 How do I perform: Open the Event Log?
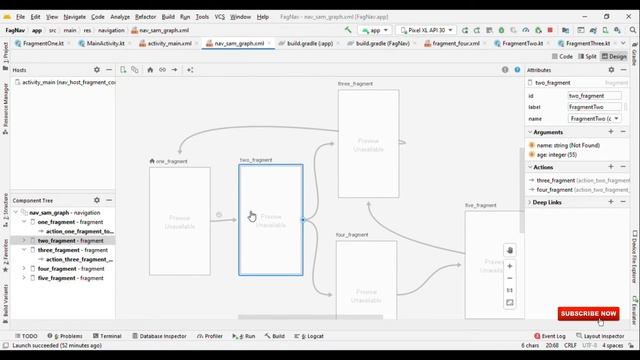550,336
